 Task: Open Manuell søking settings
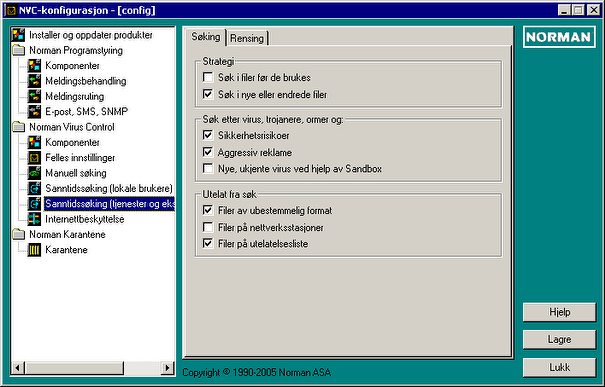pyautogui.click(x=76, y=173)
